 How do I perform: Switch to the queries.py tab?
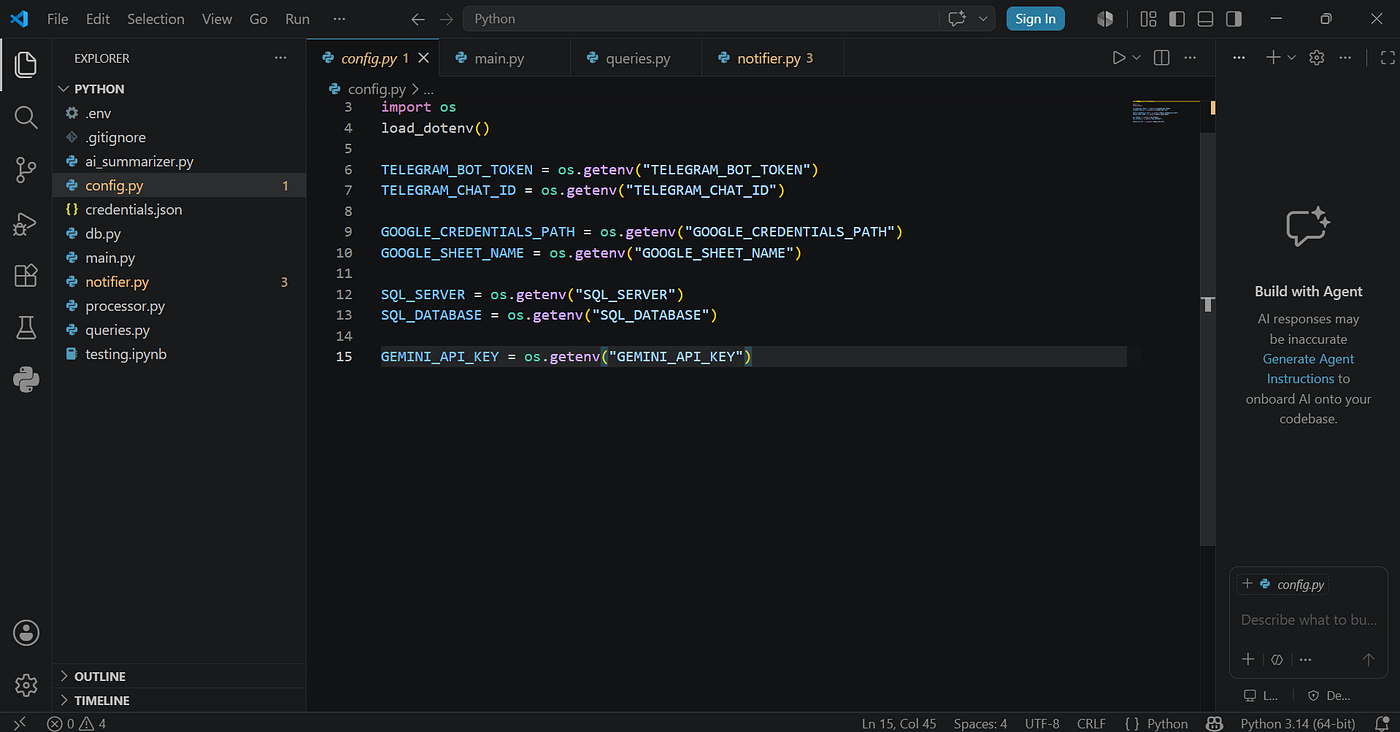pyautogui.click(x=638, y=59)
